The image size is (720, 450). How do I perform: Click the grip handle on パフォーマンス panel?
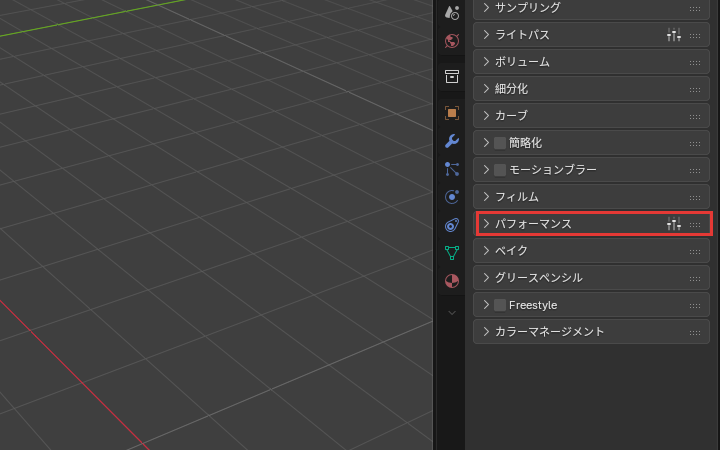695,225
